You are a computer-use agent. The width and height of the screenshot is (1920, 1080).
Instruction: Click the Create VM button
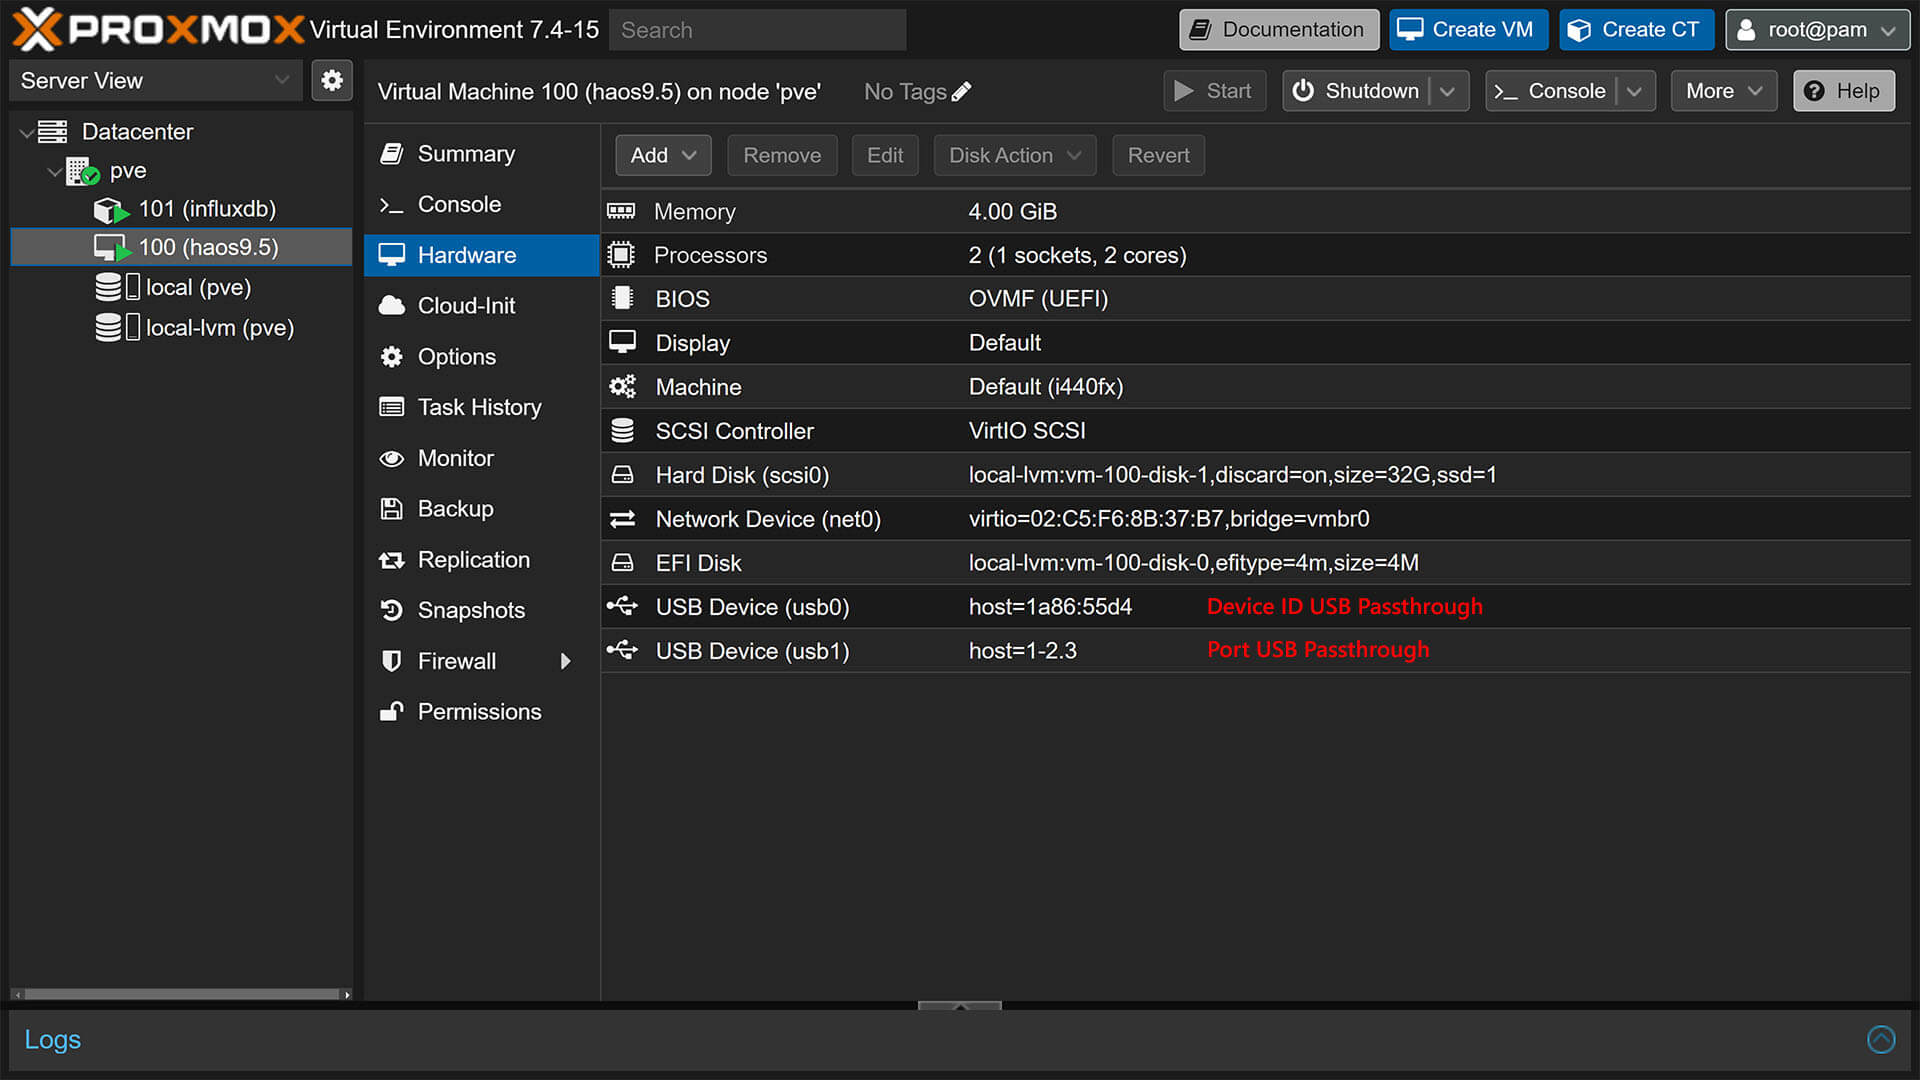click(x=1468, y=29)
